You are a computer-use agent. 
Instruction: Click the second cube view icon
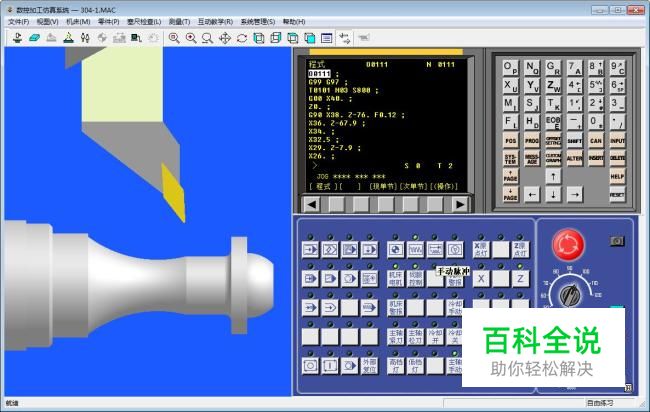coord(276,38)
